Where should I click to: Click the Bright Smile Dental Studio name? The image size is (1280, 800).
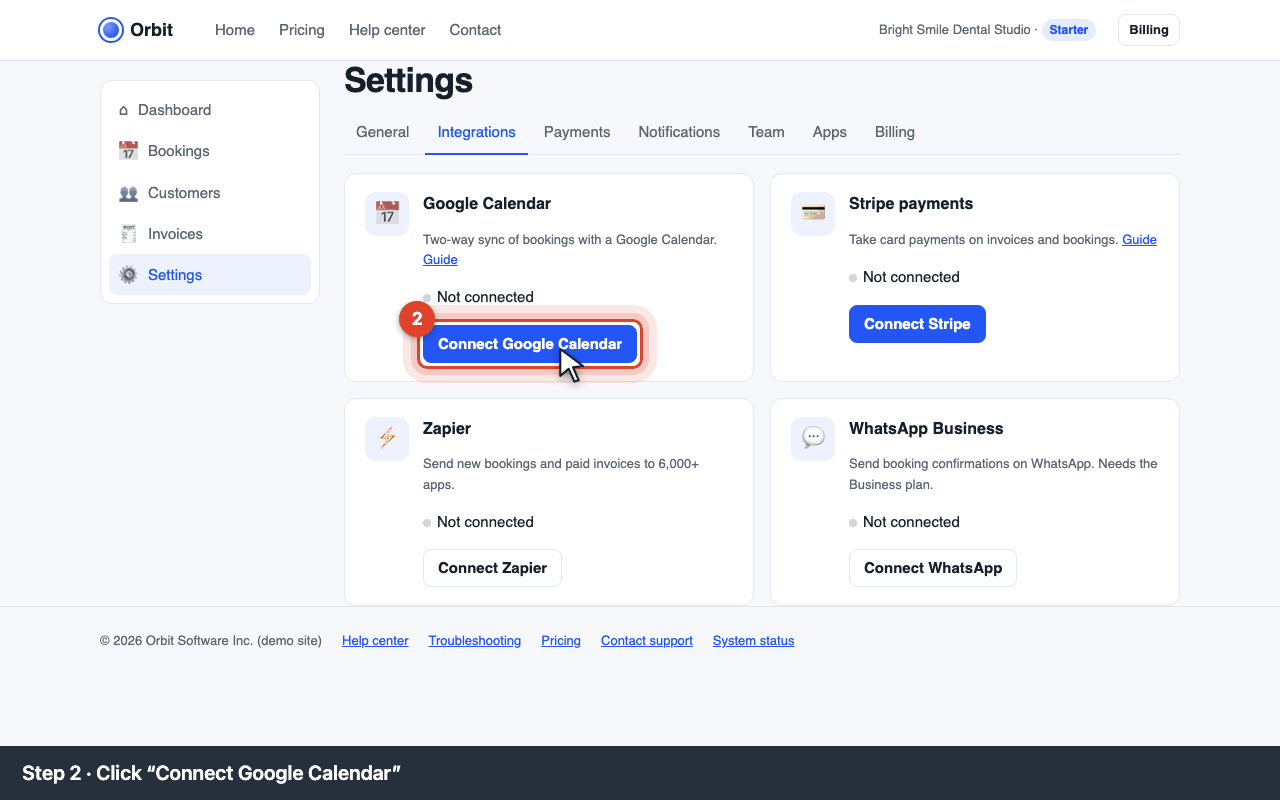955,30
